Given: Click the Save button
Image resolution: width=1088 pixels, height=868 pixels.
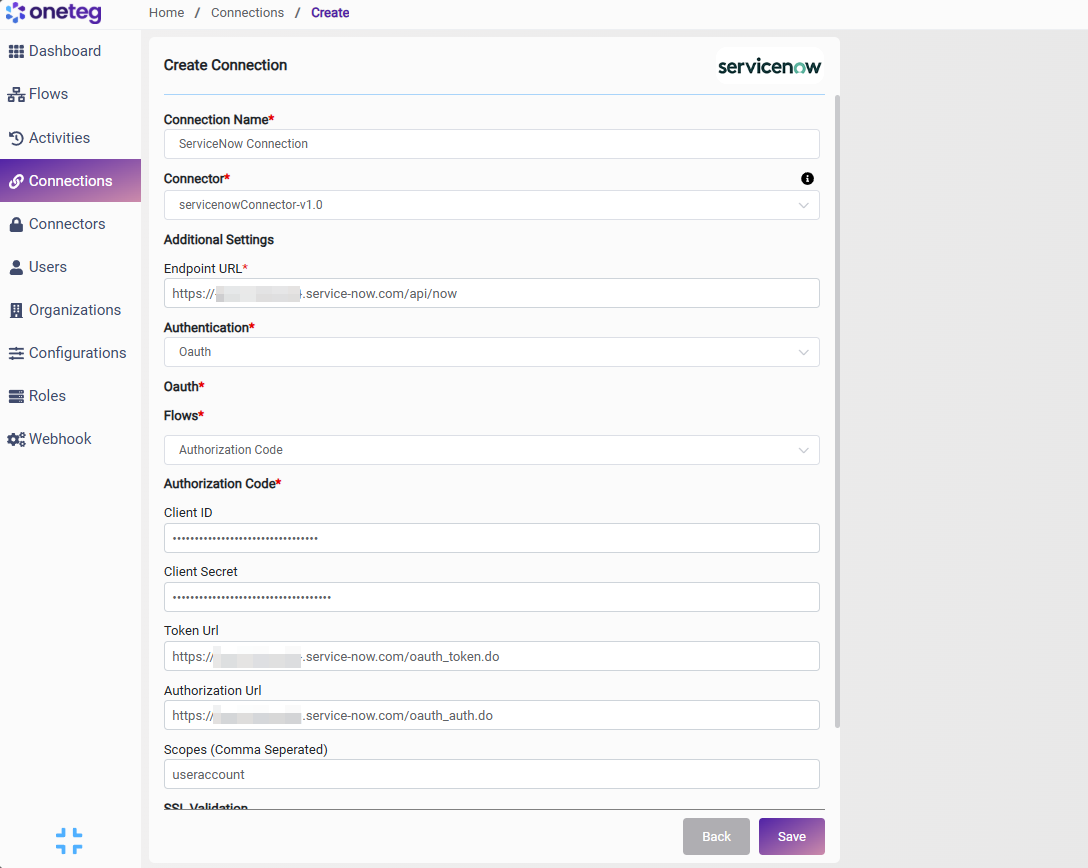Looking at the screenshot, I should tap(792, 836).
